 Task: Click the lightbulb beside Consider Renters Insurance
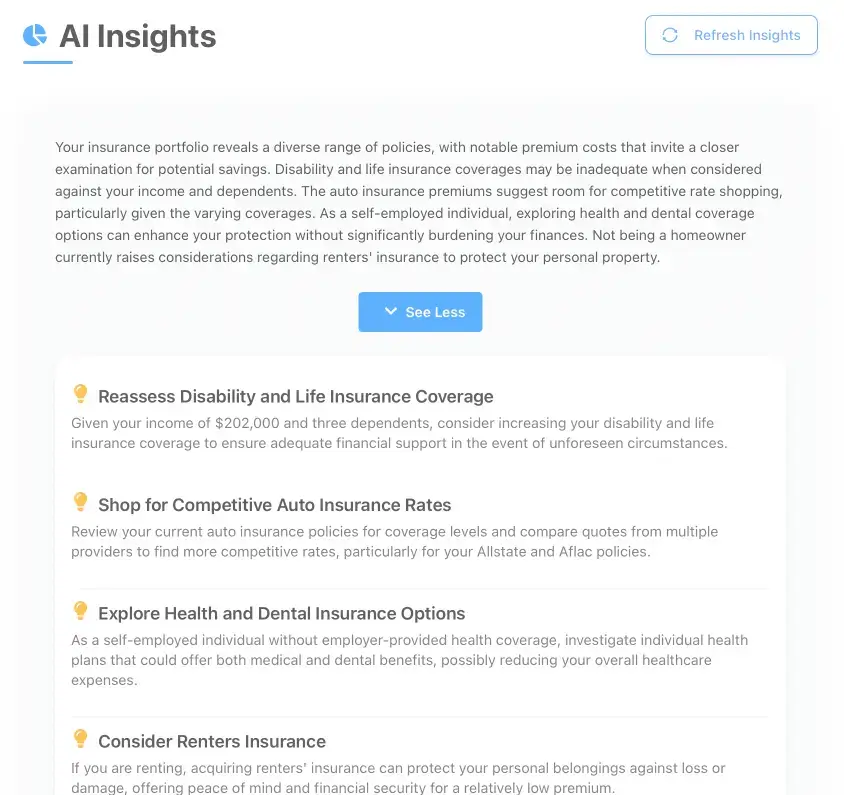80,738
